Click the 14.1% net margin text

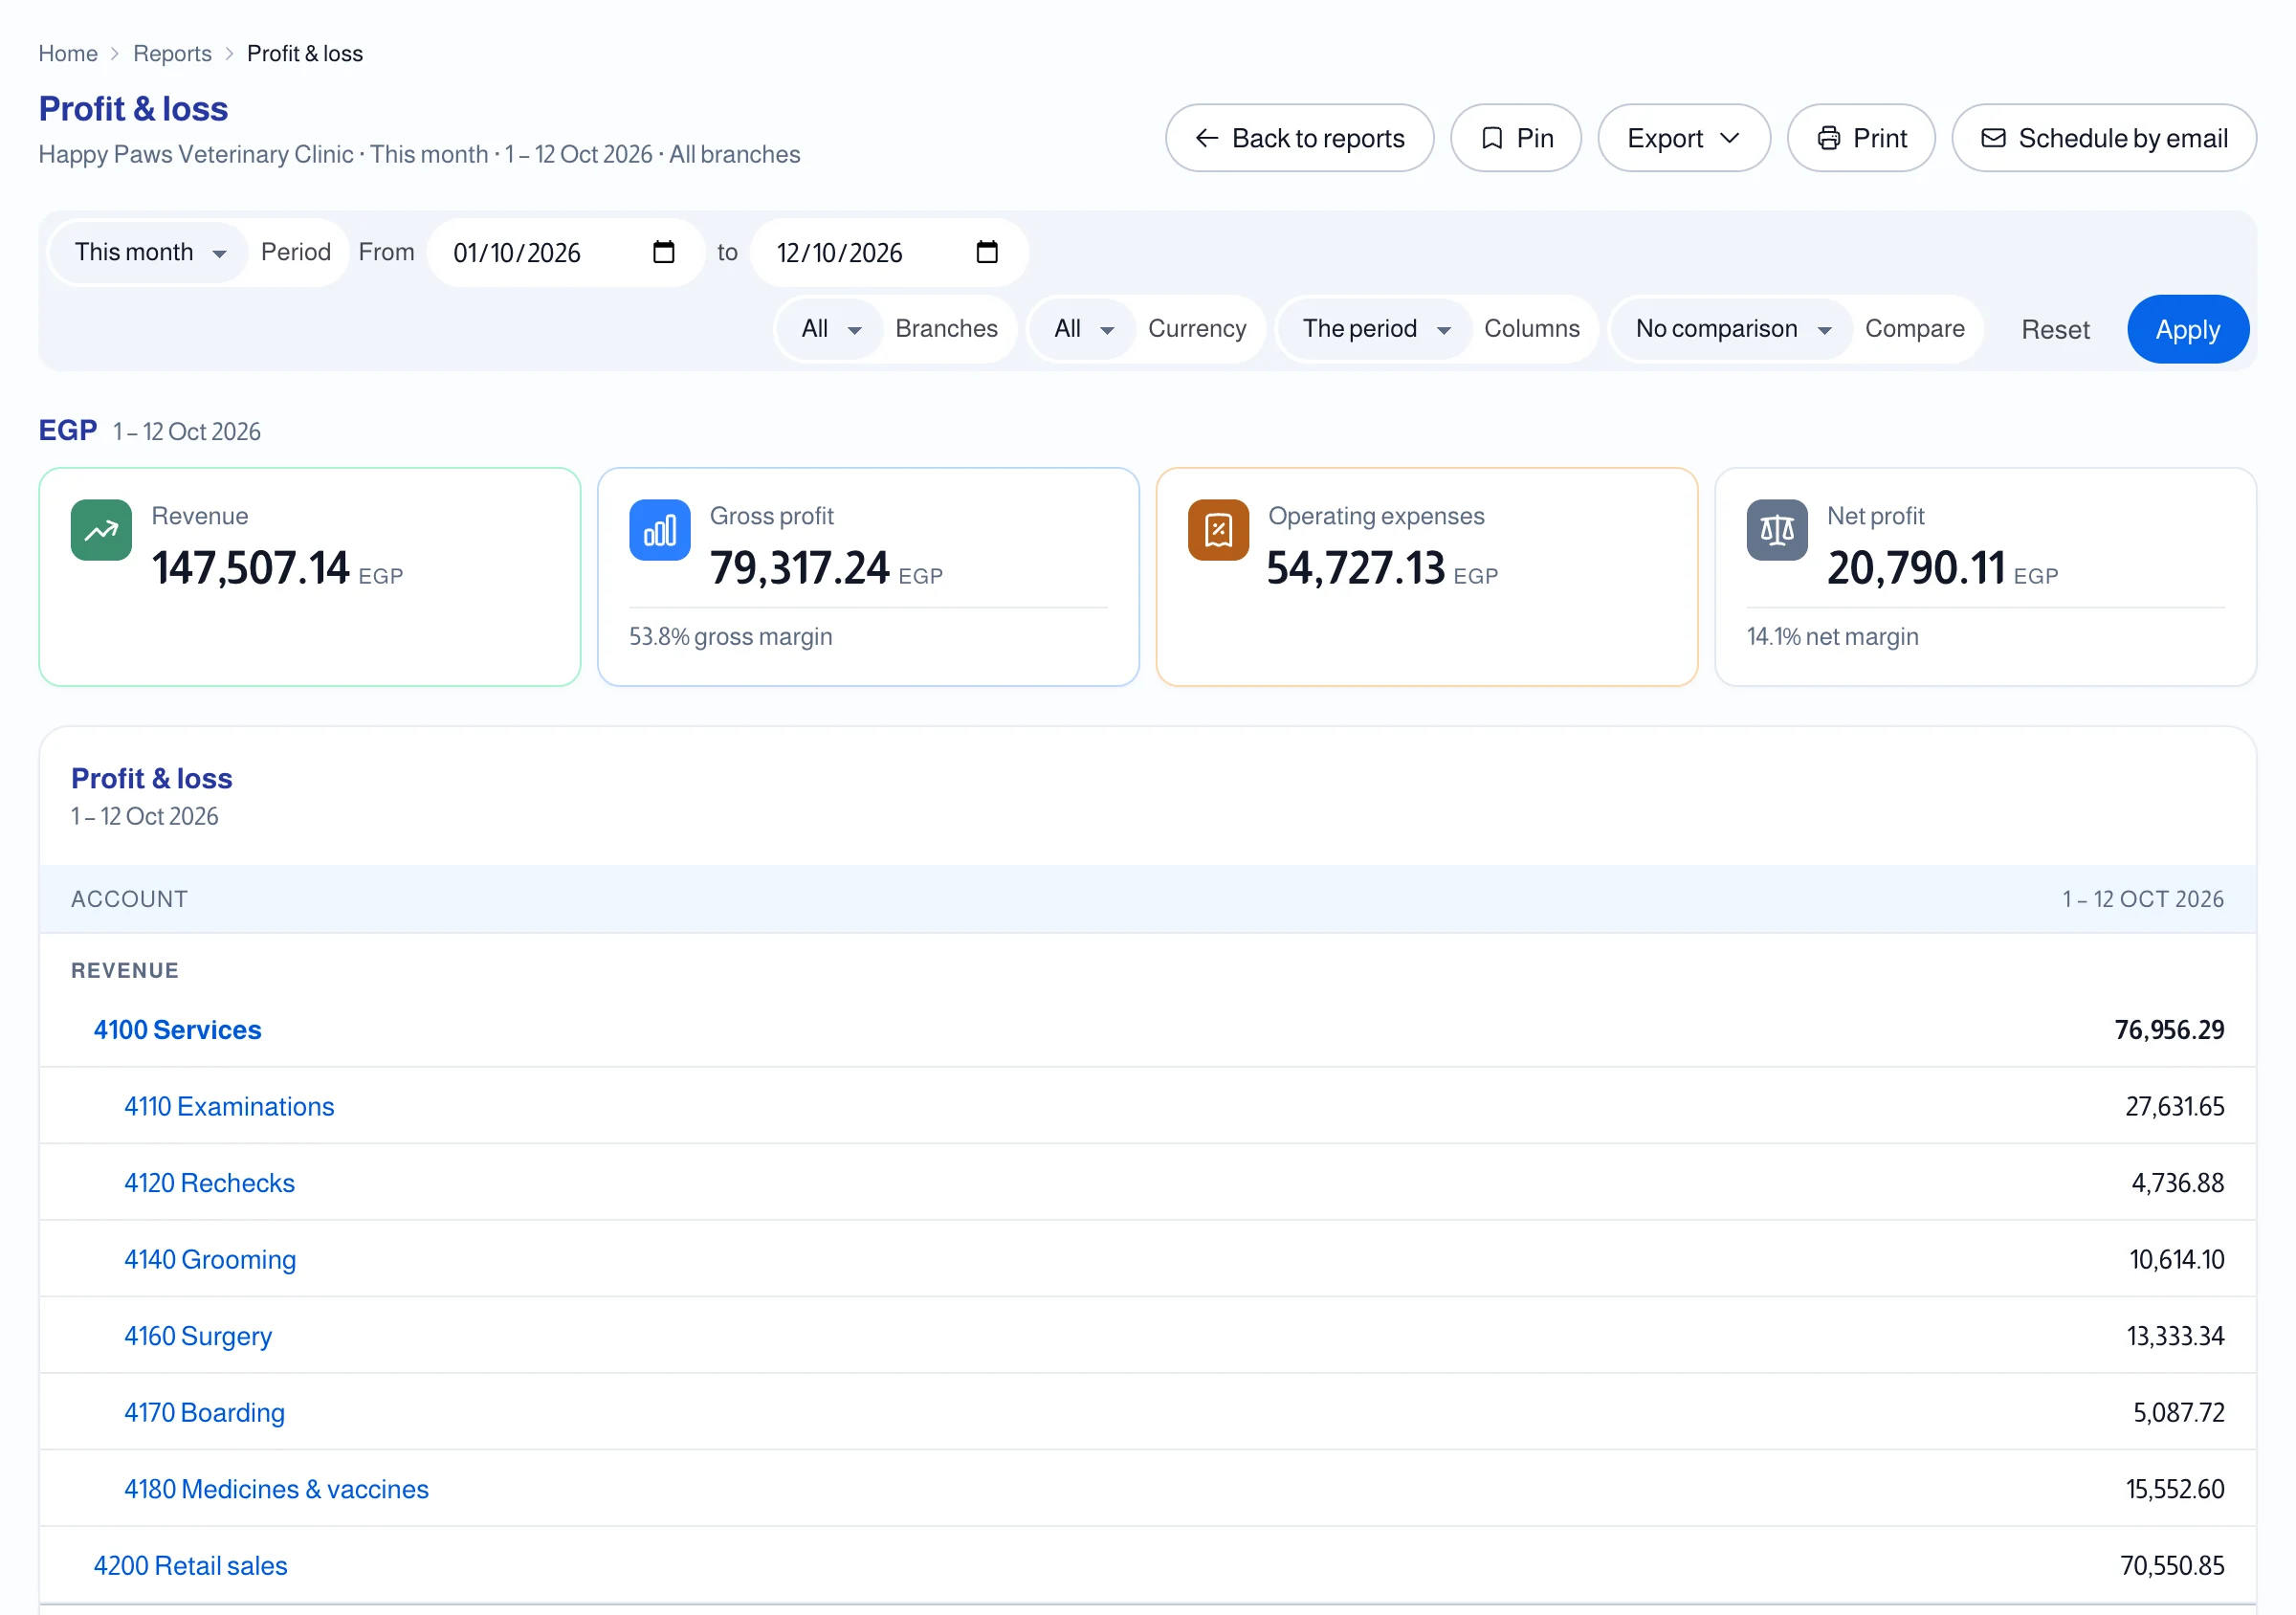coord(1832,637)
